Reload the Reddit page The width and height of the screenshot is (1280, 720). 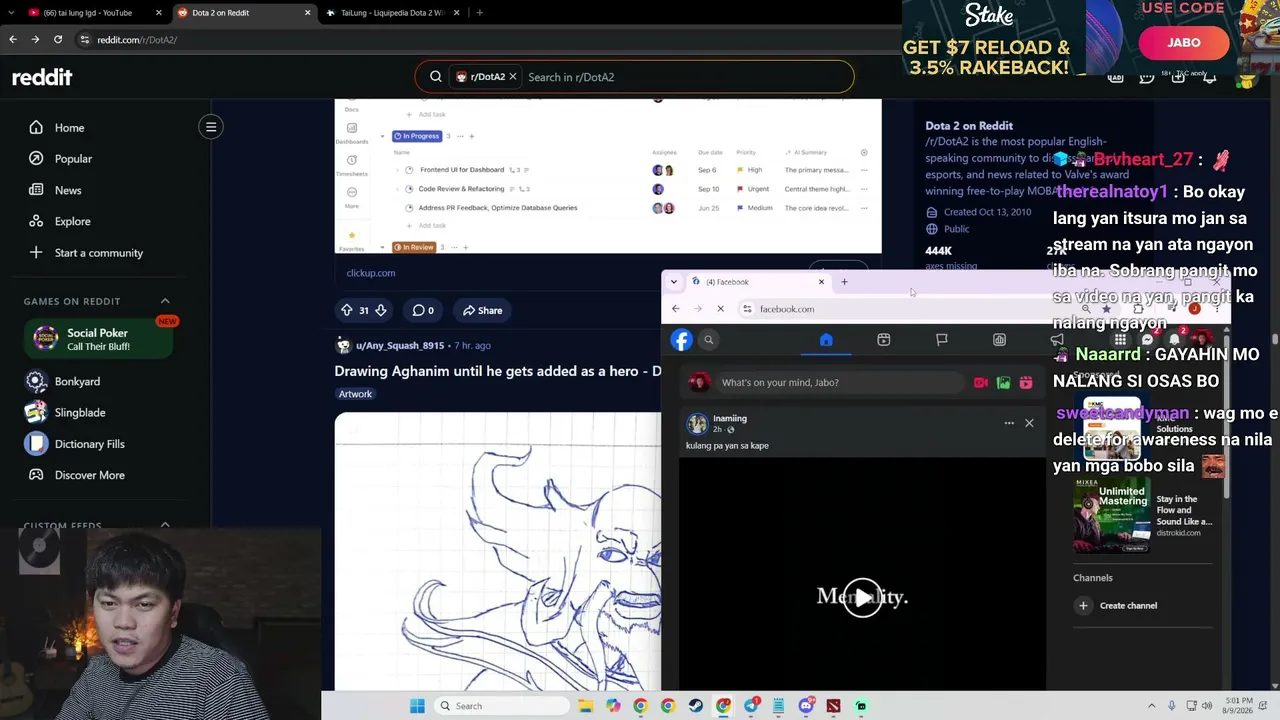(x=58, y=40)
